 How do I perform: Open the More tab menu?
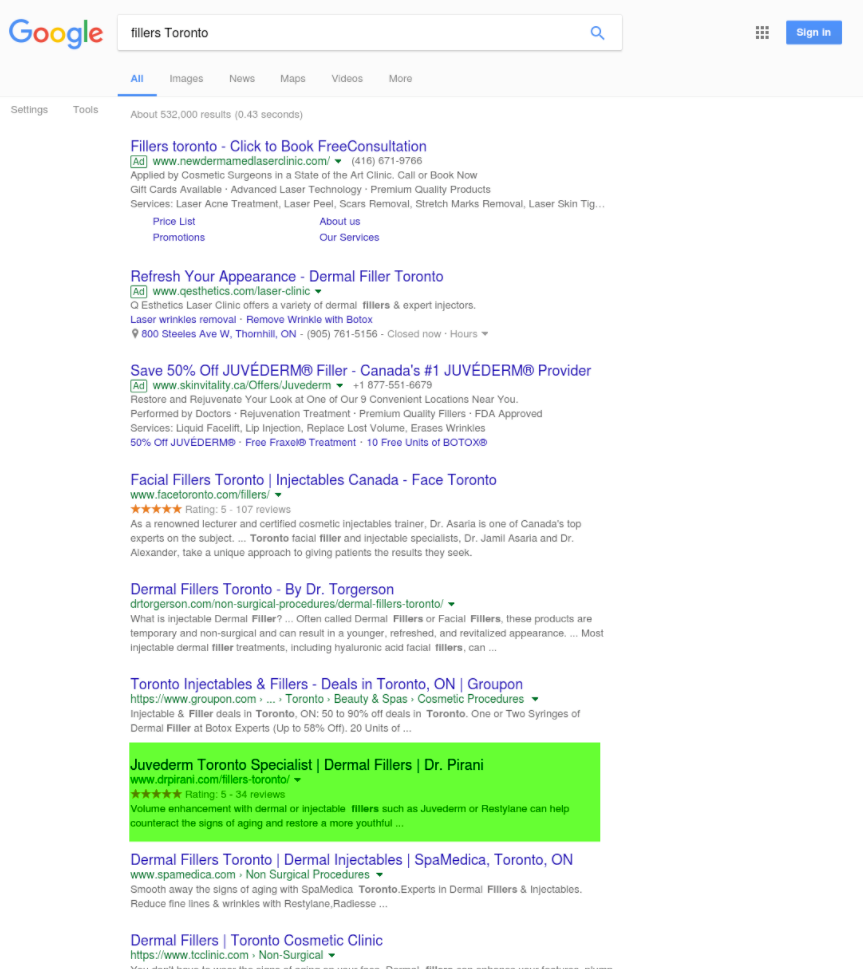pos(401,79)
